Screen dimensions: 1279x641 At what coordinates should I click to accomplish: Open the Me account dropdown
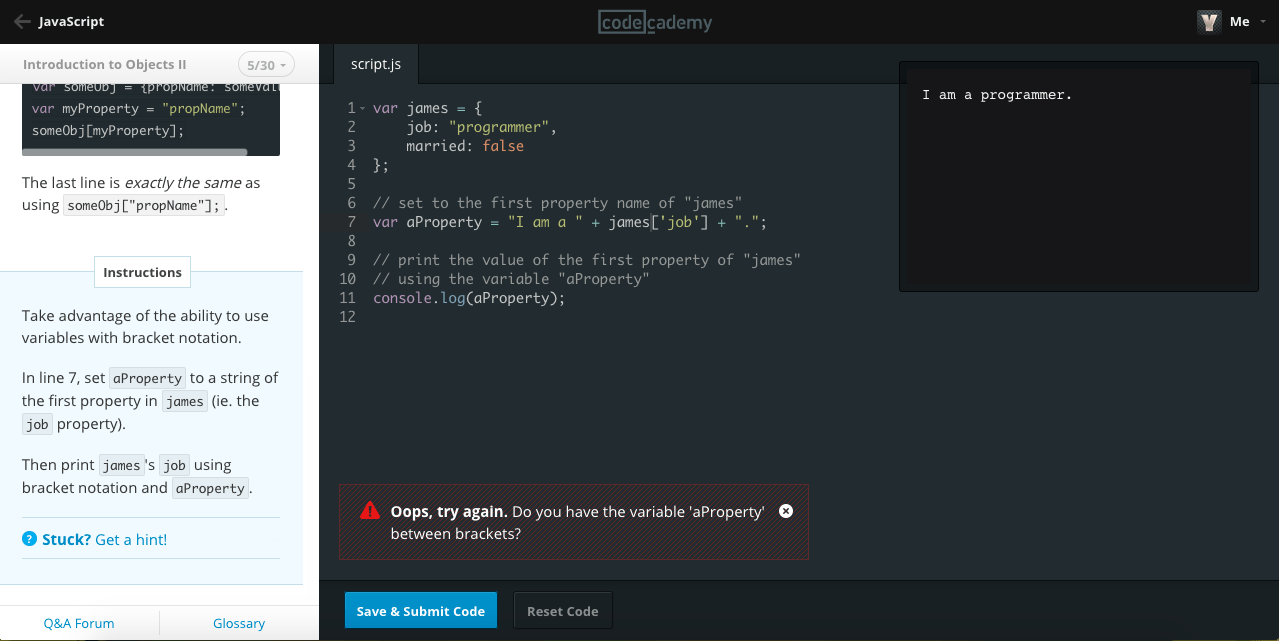[x=1242, y=21]
